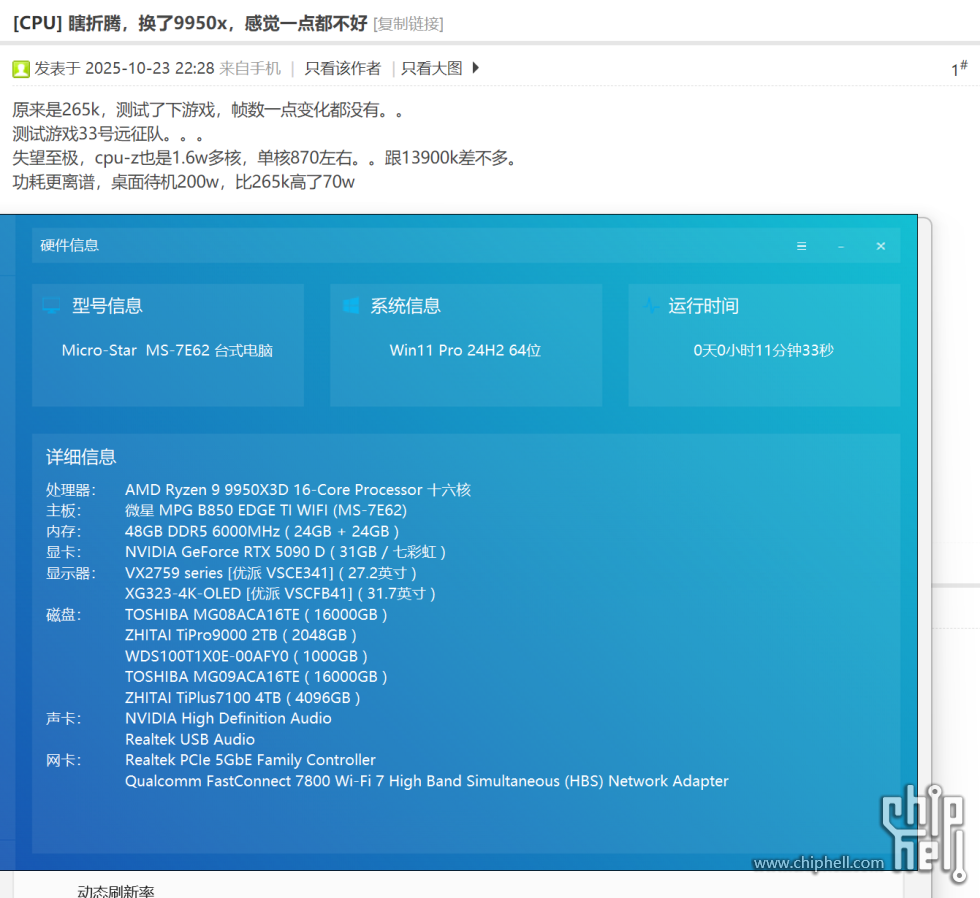Click the 复制链接 link
This screenshot has width=980, height=898.
(408, 23)
